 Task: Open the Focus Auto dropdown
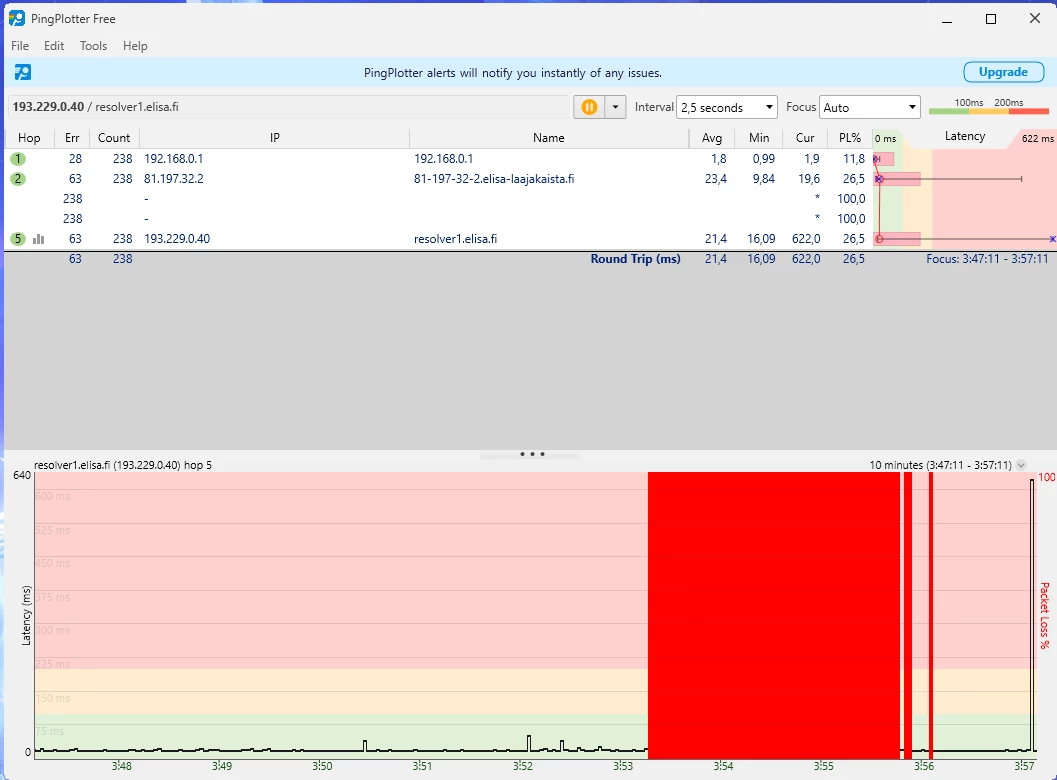(870, 107)
